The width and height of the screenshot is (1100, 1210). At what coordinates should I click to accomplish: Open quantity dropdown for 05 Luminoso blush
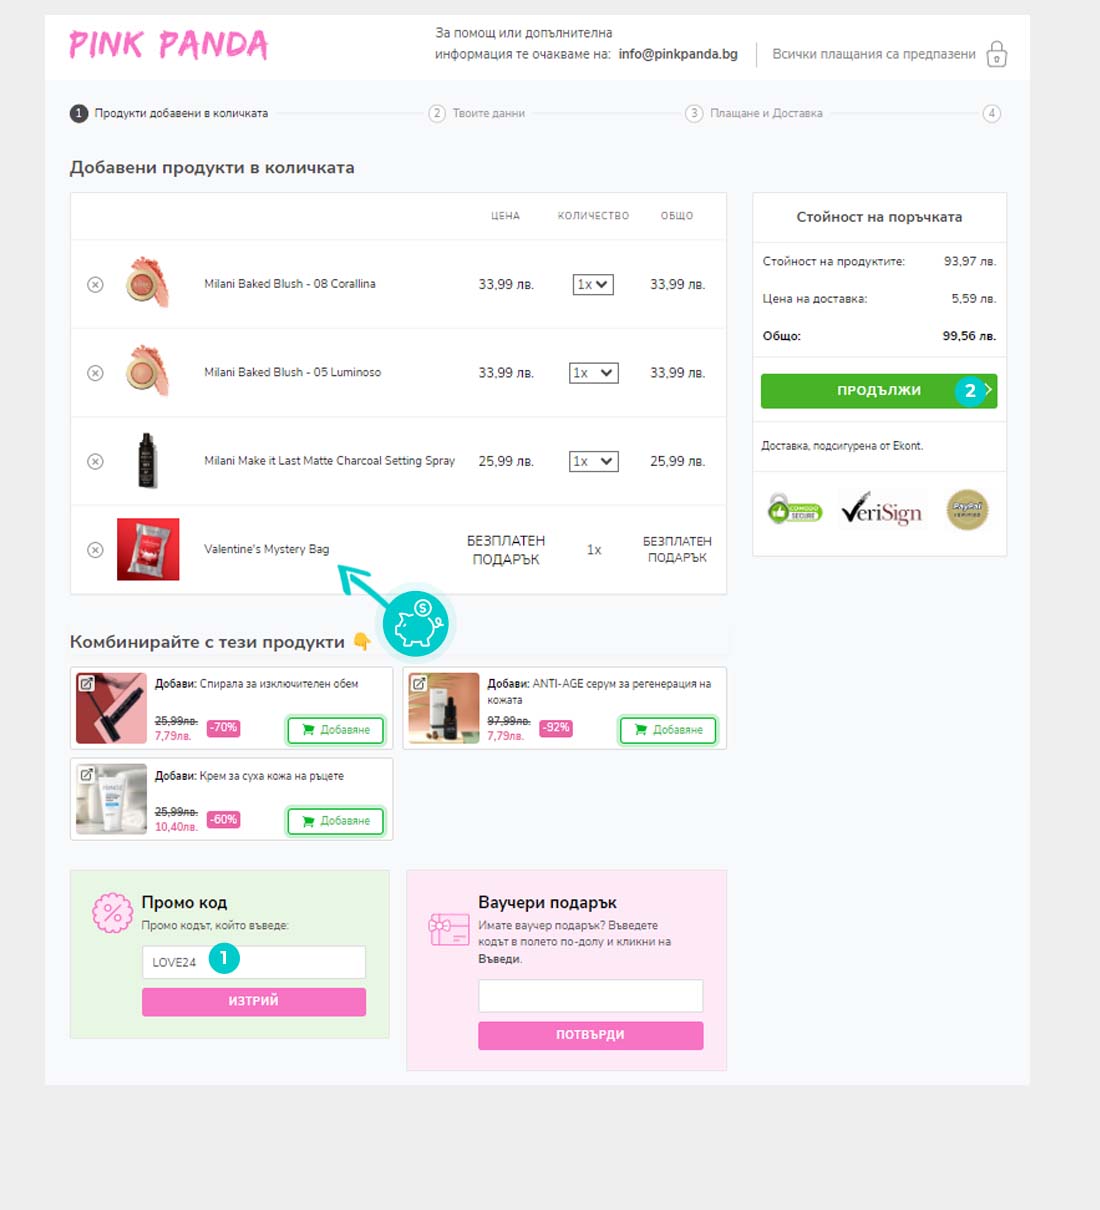tap(594, 373)
